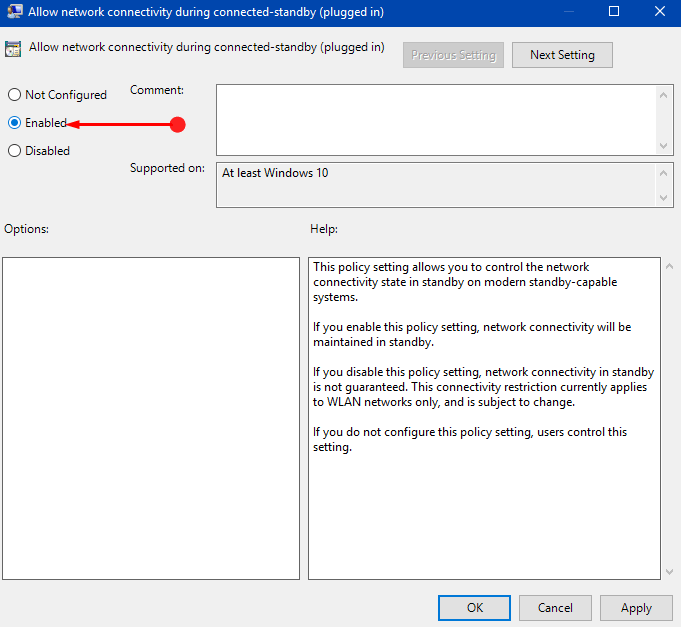Click inside the Options panel
The width and height of the screenshot is (681, 627).
[151, 419]
